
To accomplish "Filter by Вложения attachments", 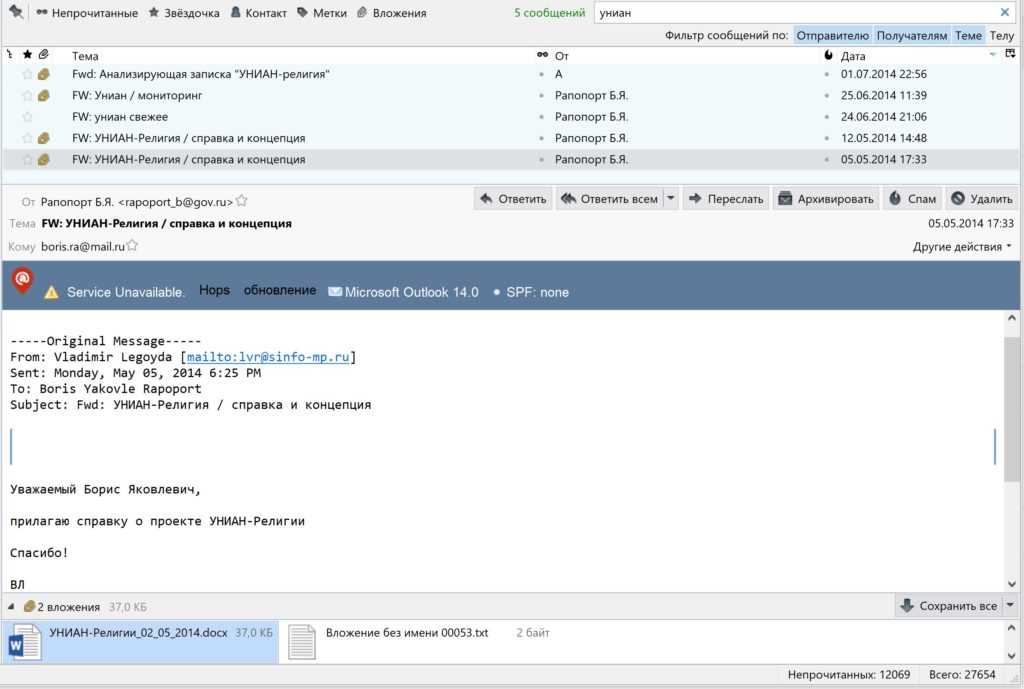I will pos(392,13).
